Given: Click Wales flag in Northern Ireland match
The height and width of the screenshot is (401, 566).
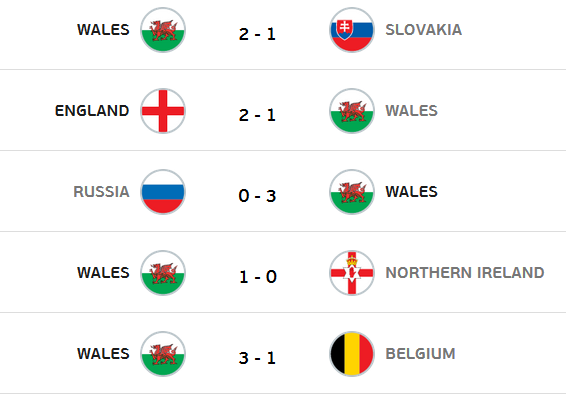Looking at the screenshot, I should pyautogui.click(x=163, y=273).
